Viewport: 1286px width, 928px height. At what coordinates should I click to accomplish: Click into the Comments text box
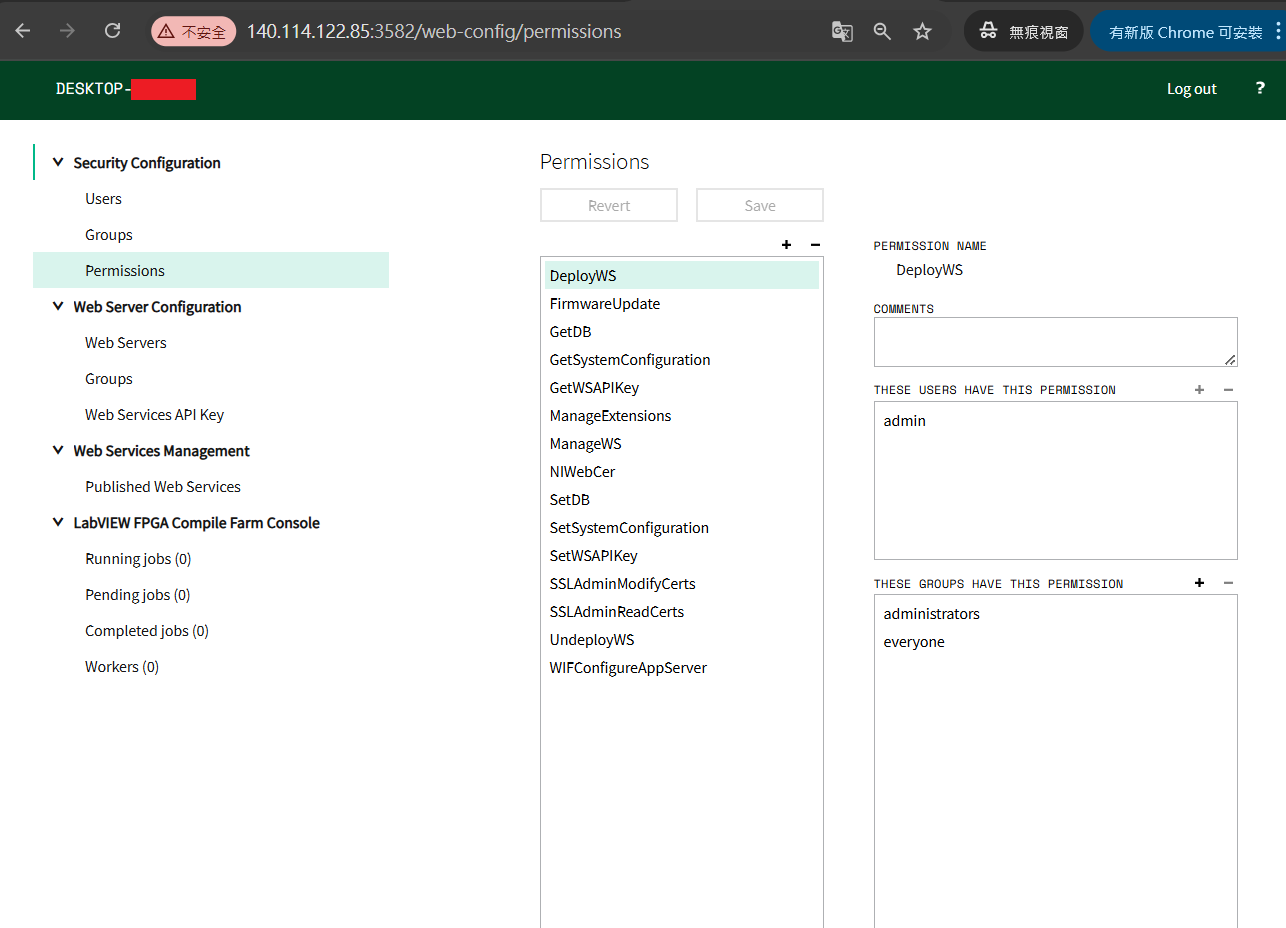(x=1055, y=342)
